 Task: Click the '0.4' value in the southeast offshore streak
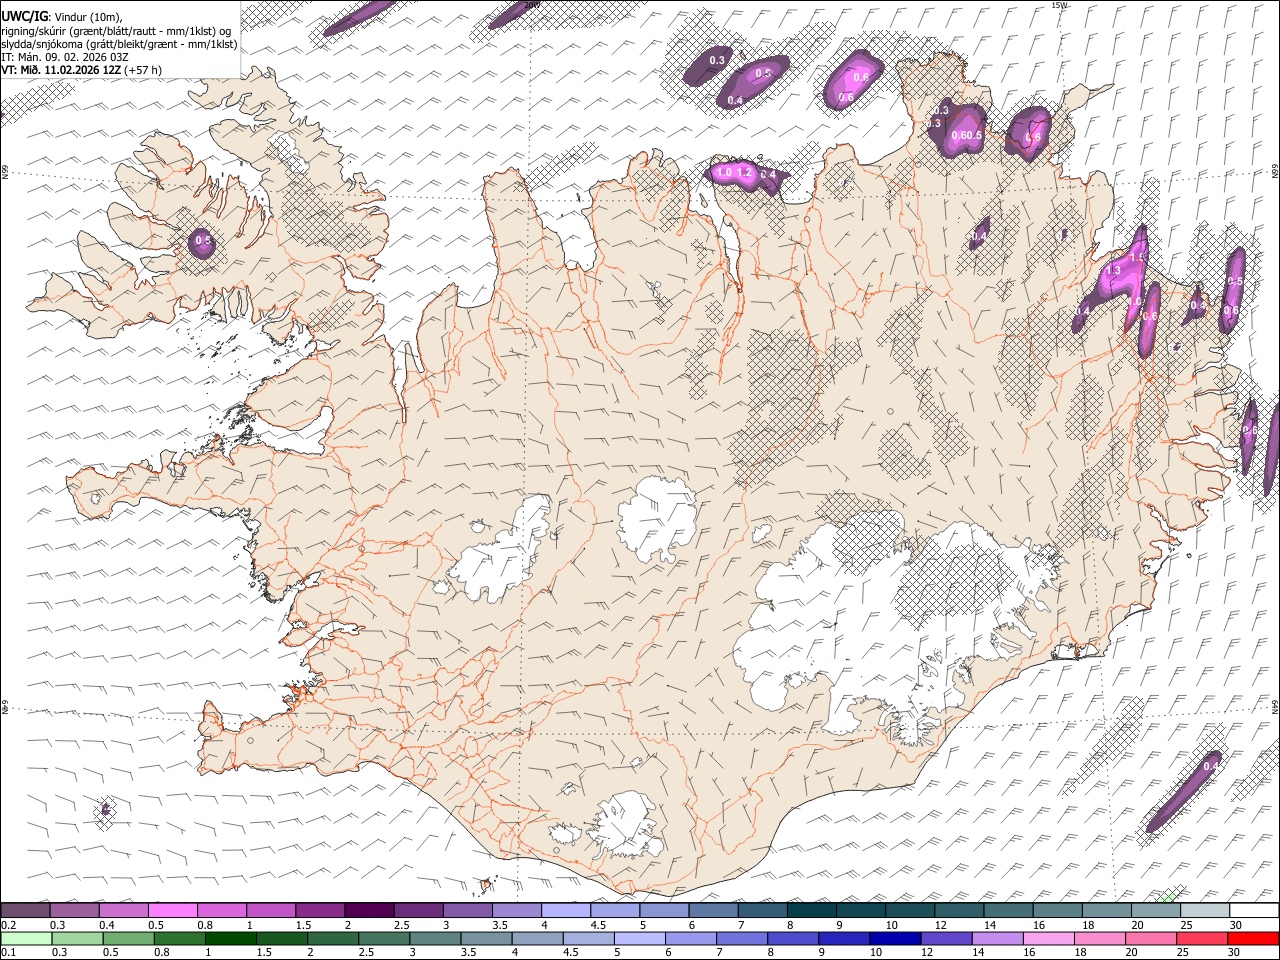click(x=1211, y=766)
